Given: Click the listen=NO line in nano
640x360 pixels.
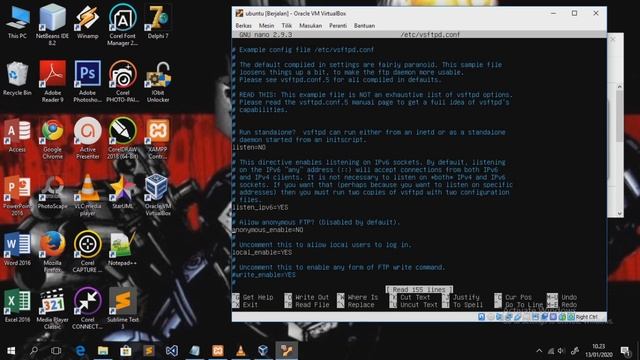Looking at the screenshot, I should point(249,147).
